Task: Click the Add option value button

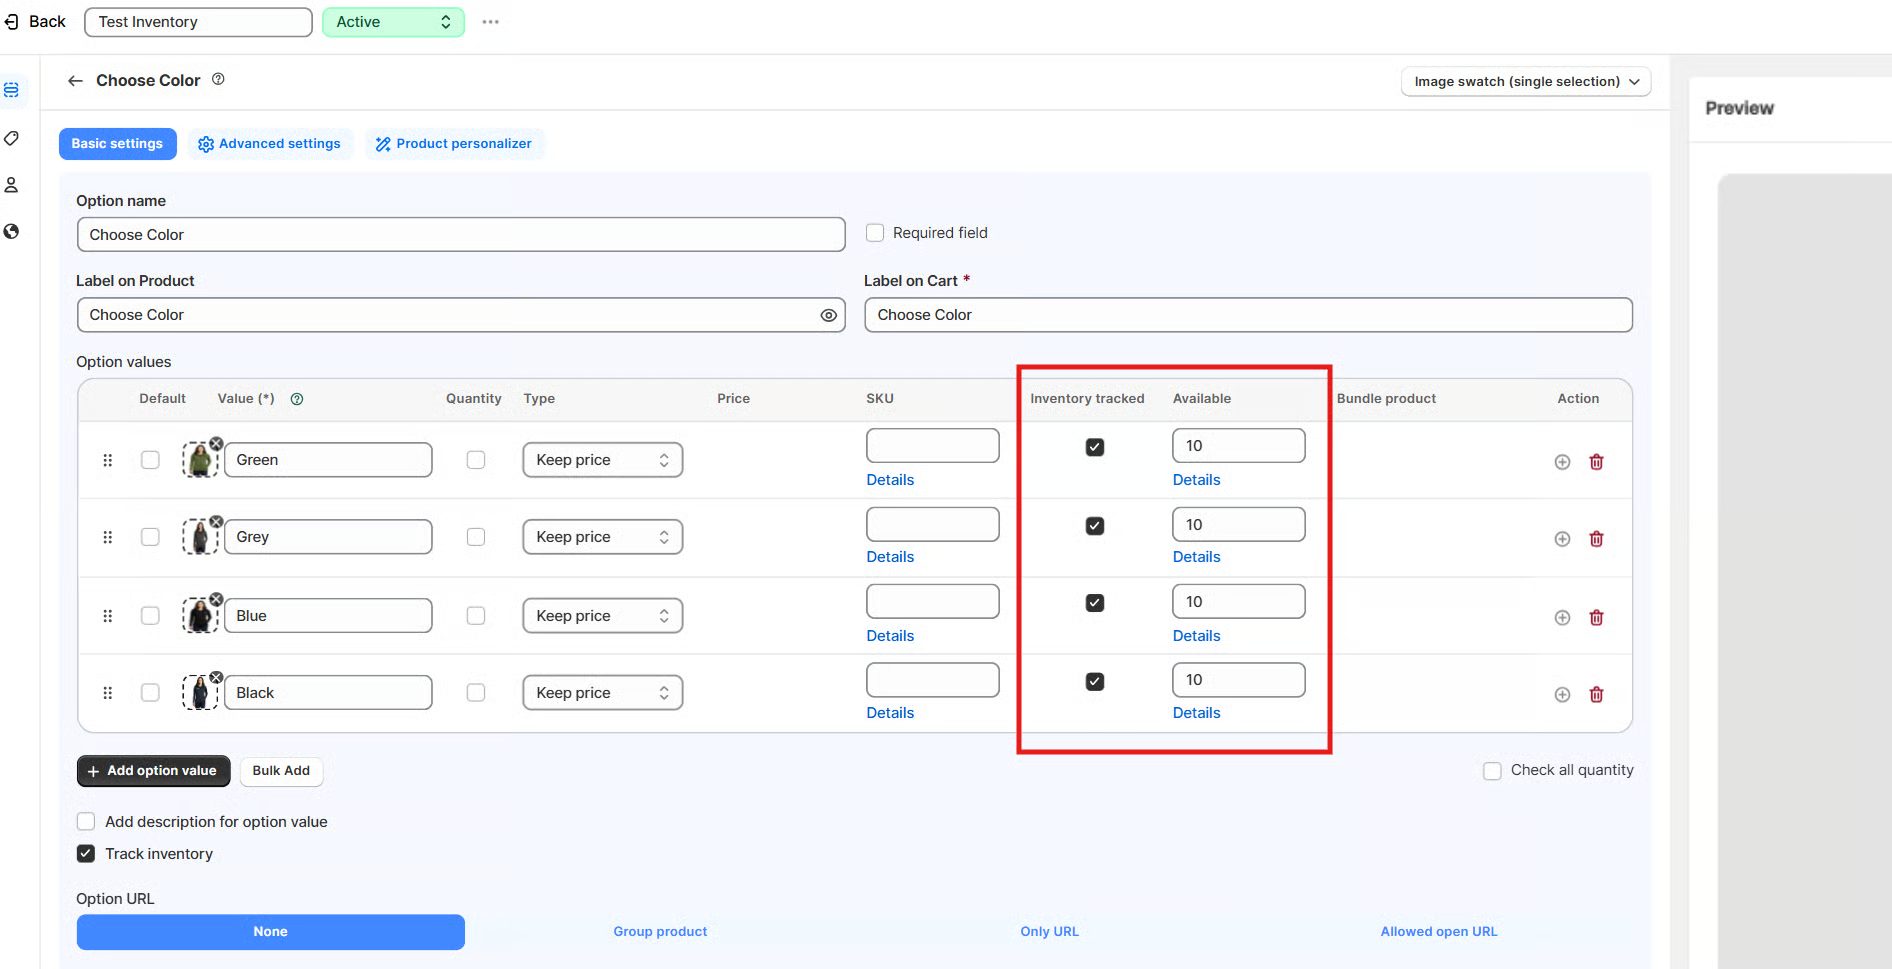Action: [153, 771]
